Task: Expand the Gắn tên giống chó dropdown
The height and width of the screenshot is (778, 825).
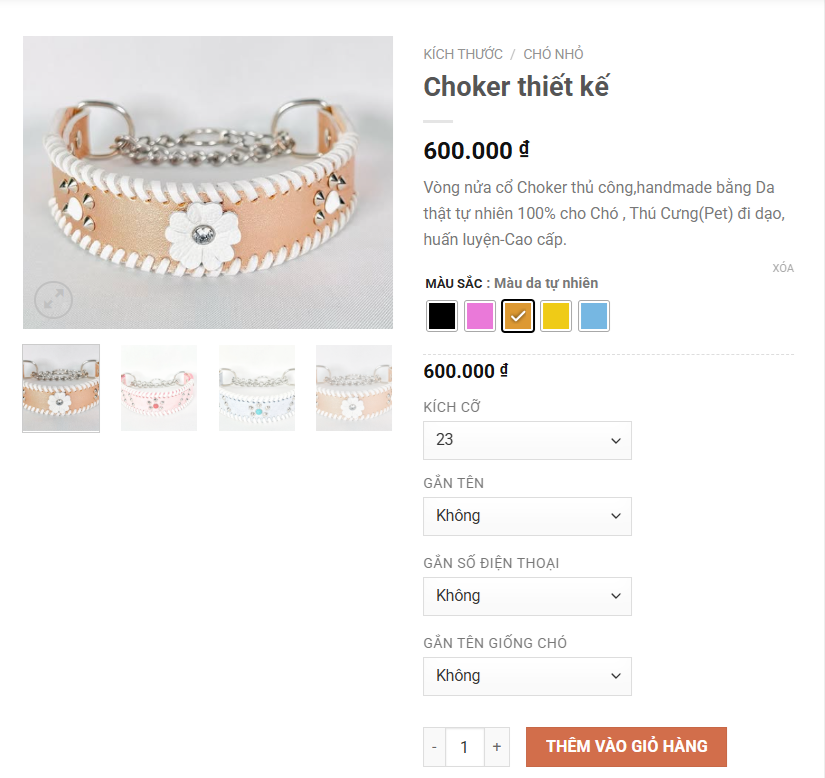Action: pos(527,676)
